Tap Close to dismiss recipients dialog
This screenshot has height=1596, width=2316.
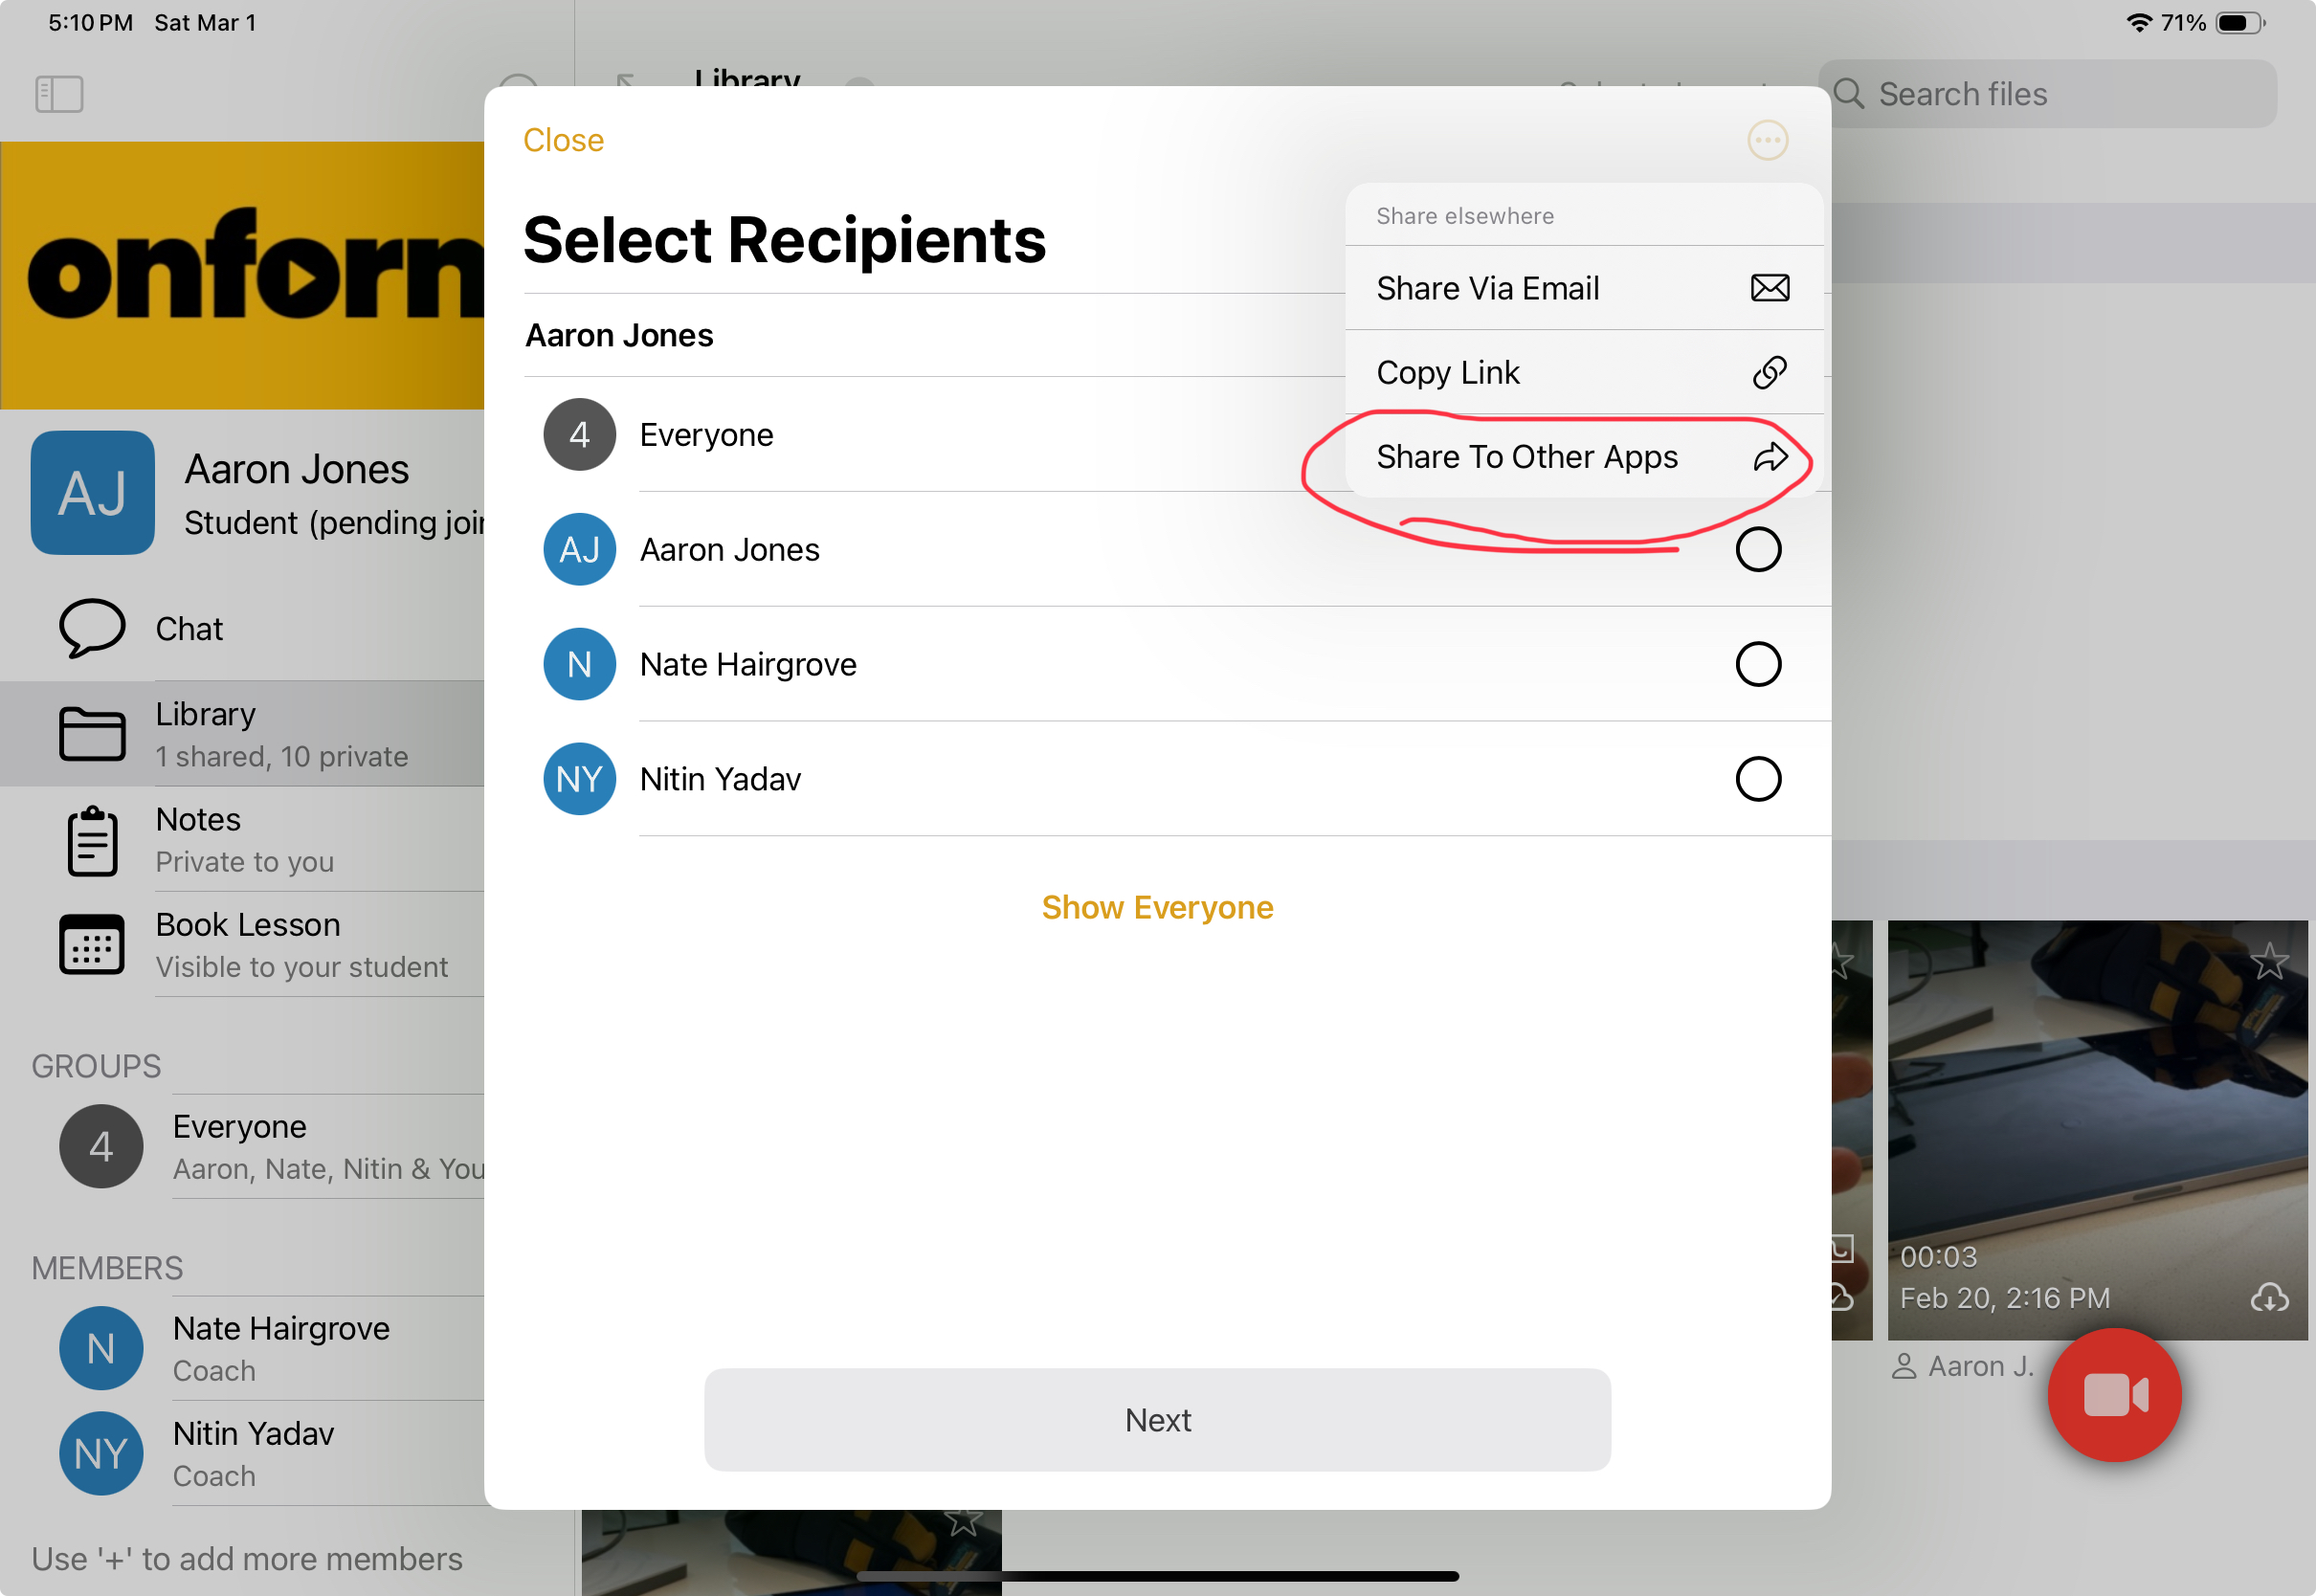(563, 140)
